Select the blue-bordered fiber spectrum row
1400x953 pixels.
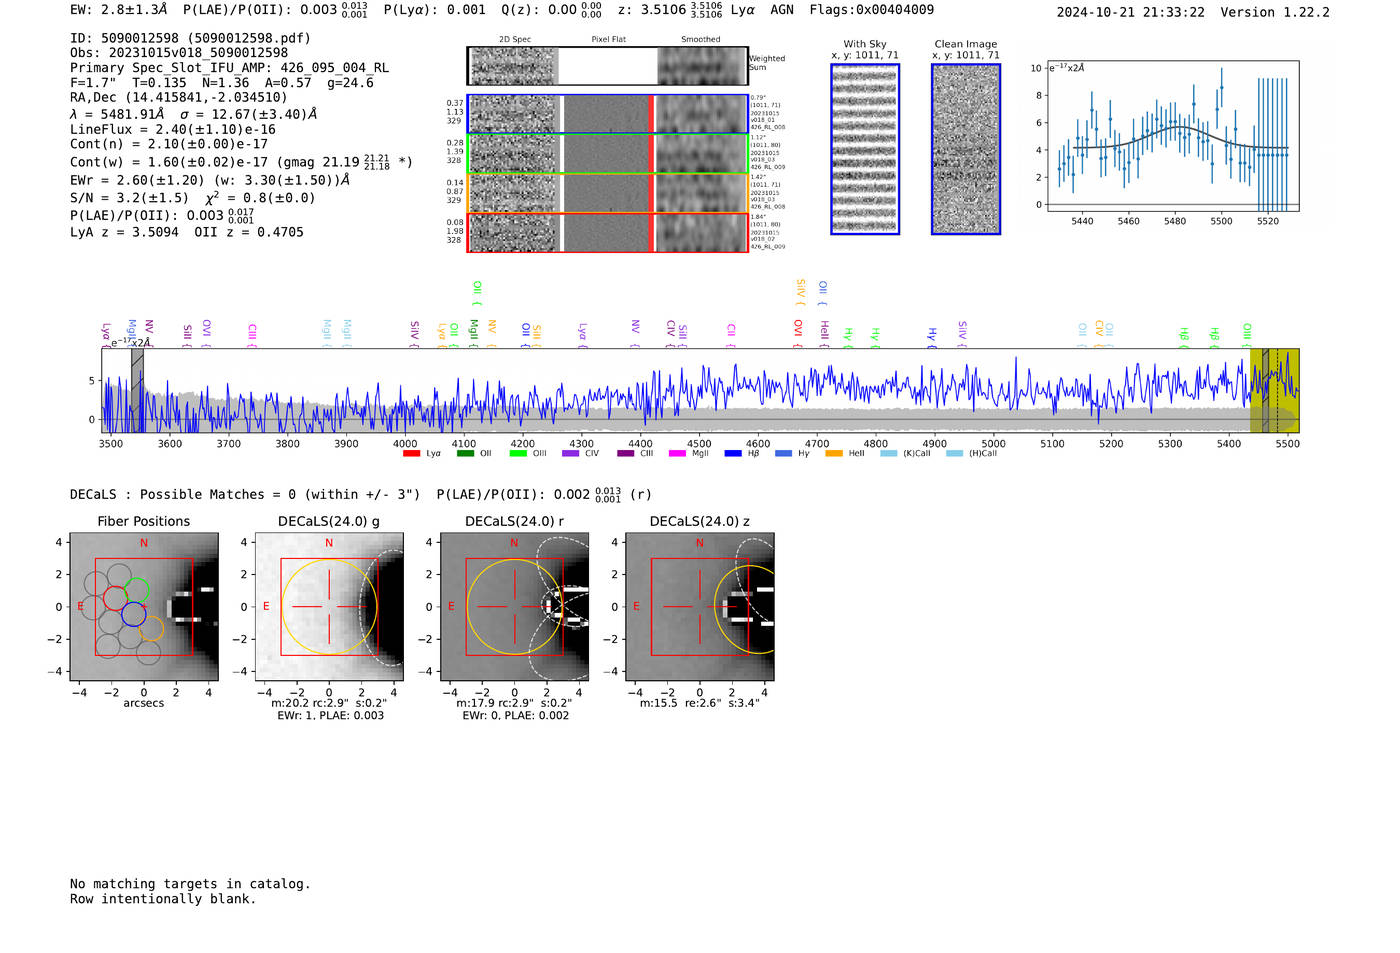click(608, 114)
